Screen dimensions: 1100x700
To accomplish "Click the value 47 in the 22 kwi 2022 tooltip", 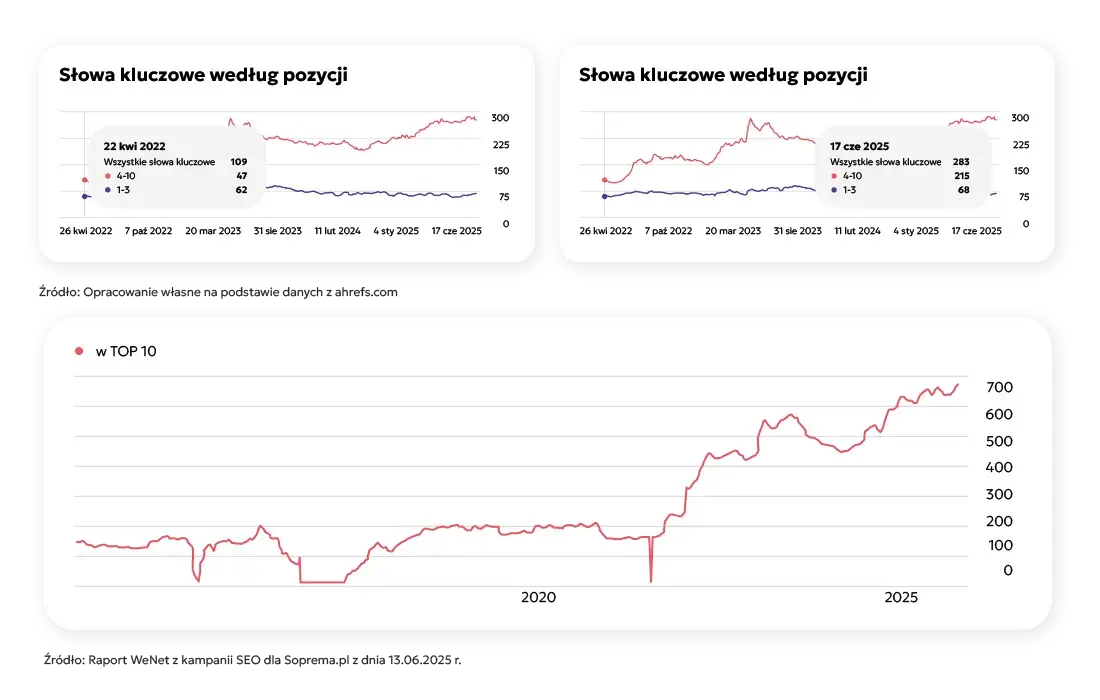I will pos(241,175).
